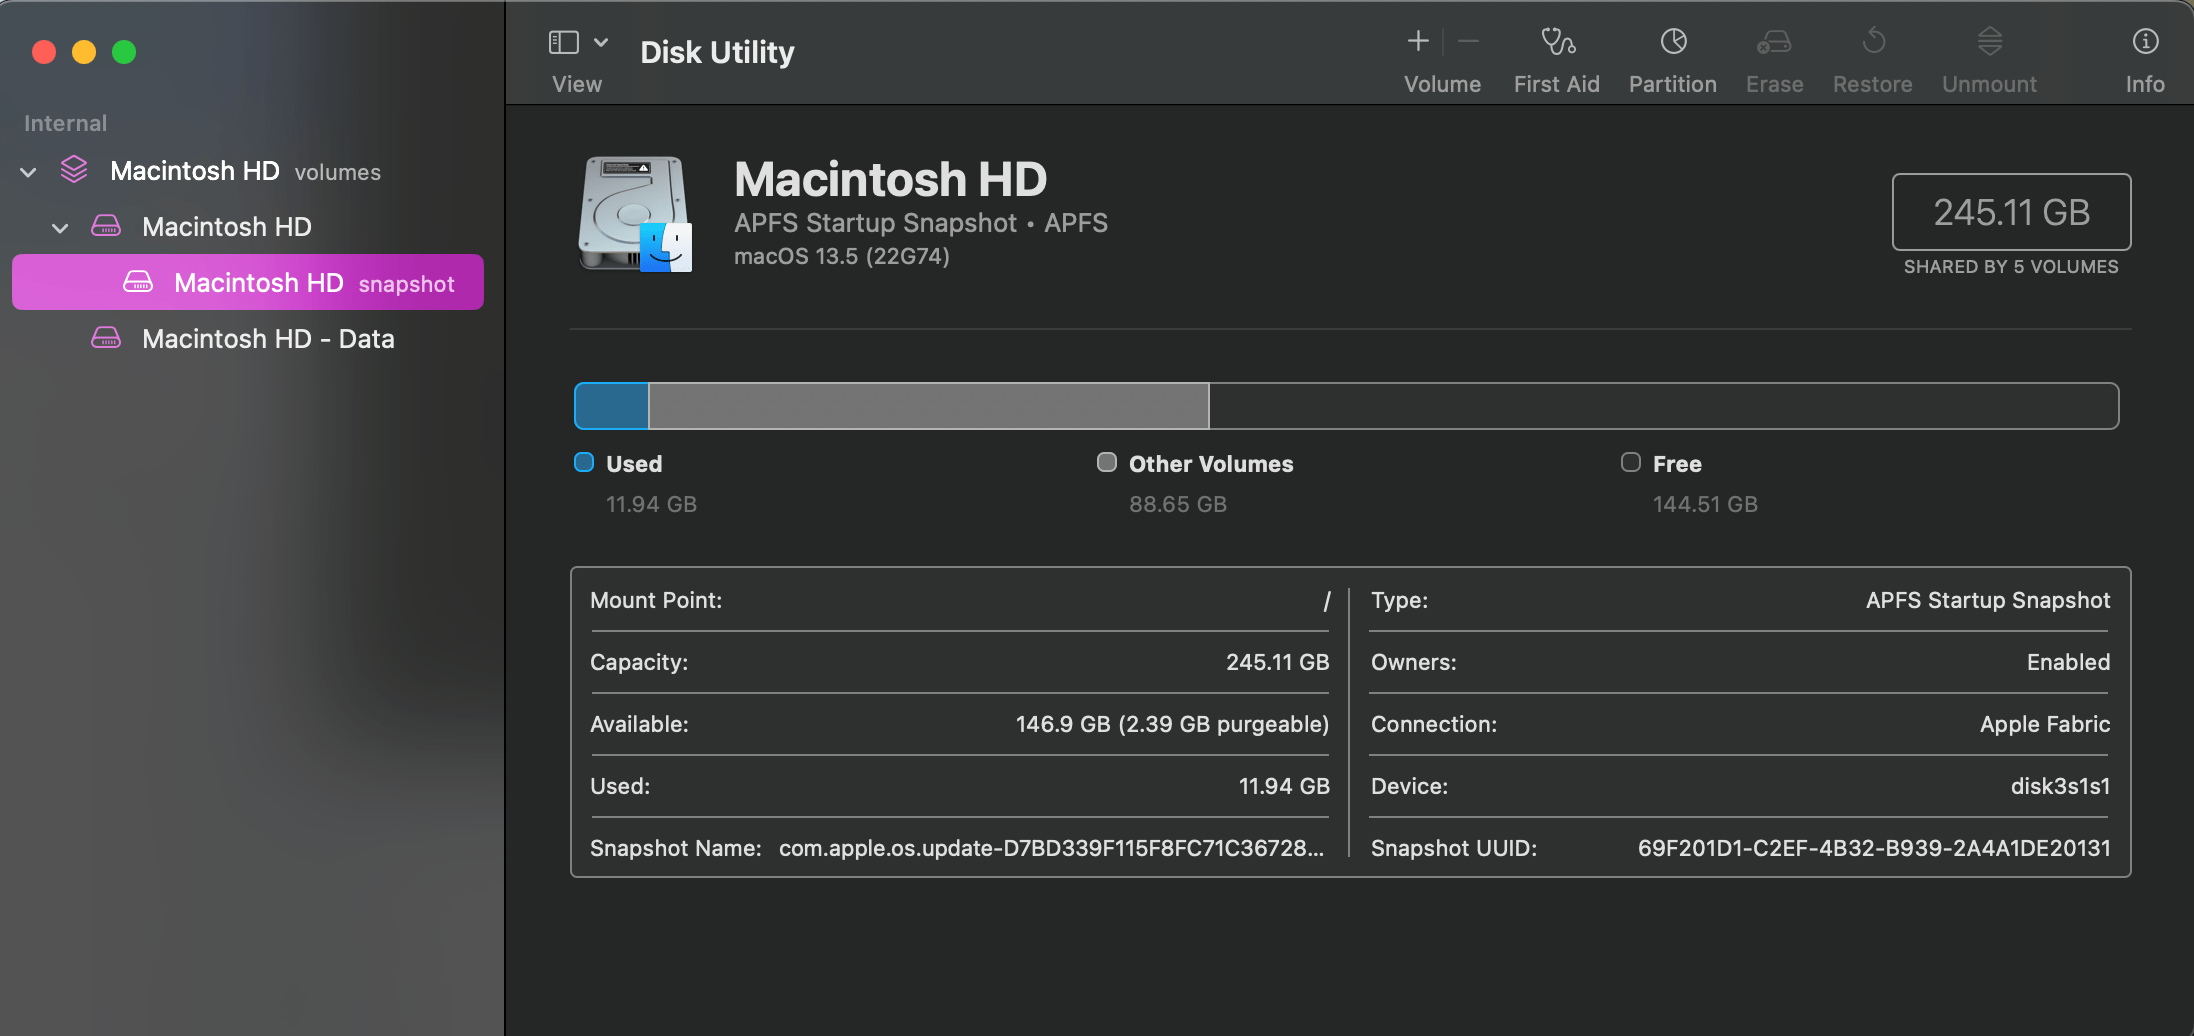2194x1036 pixels.
Task: Click the add volume plus icon
Action: (1418, 42)
